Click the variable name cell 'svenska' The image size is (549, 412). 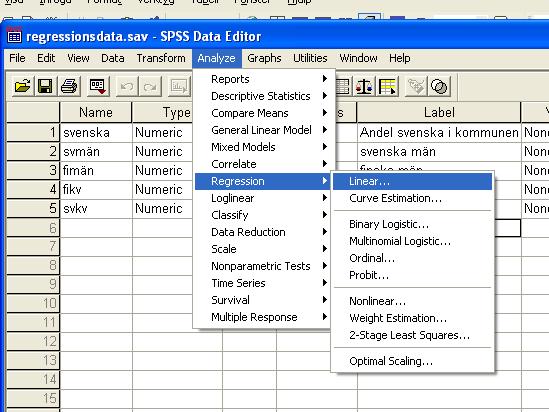(x=96, y=133)
